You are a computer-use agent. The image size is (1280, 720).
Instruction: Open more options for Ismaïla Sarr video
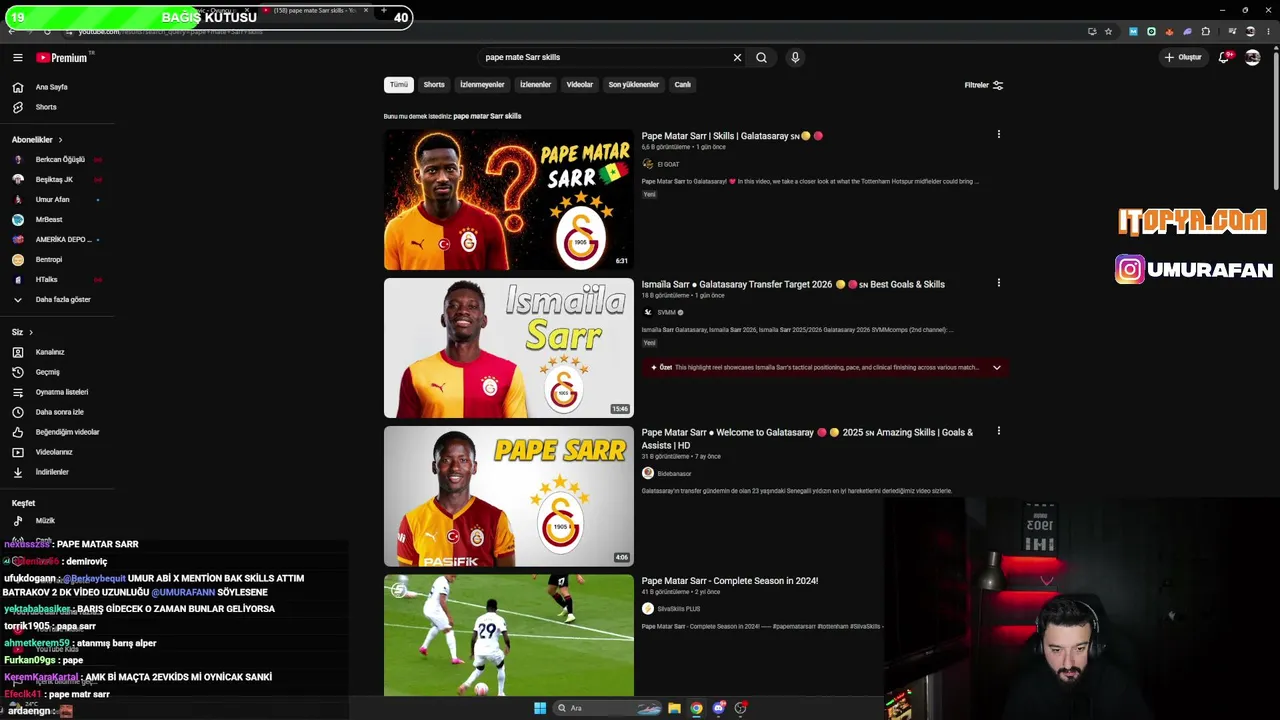tap(998, 283)
